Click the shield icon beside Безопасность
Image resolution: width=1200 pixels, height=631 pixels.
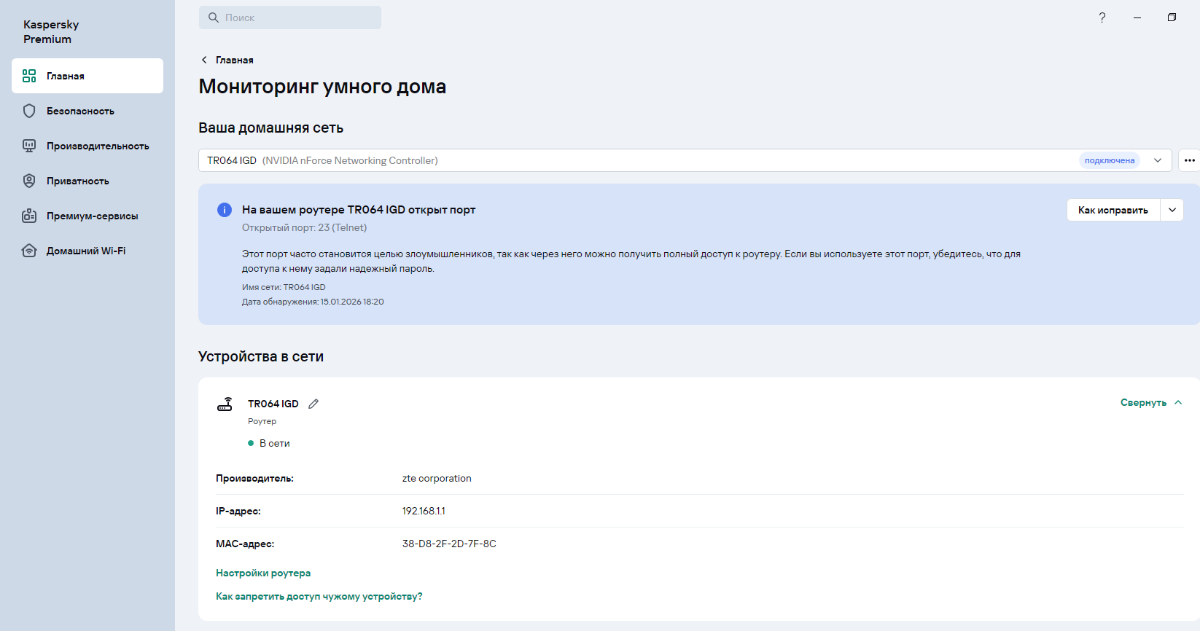[x=29, y=111]
